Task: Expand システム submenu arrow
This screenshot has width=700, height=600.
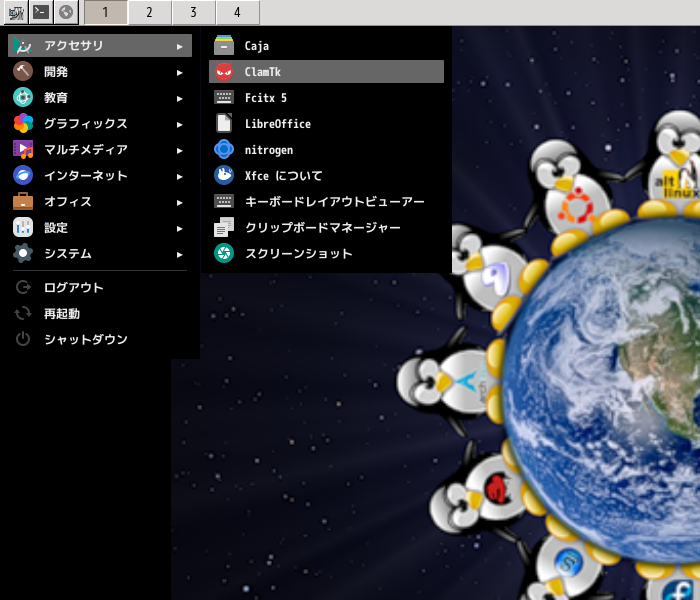Action: pyautogui.click(x=179, y=255)
